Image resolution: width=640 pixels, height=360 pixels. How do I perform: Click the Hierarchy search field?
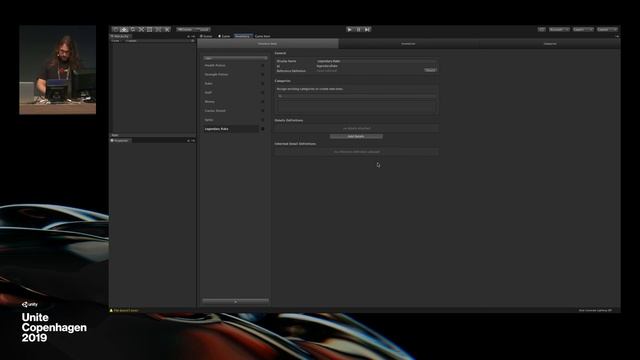159,40
